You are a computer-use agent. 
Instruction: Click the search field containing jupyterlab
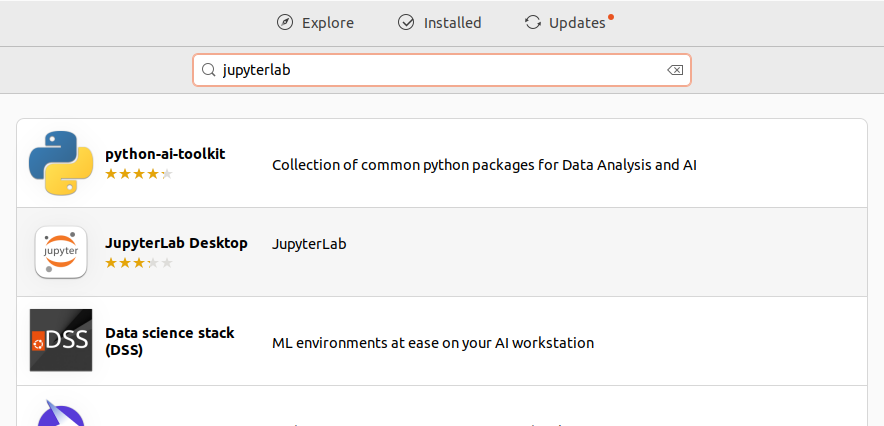point(441,70)
